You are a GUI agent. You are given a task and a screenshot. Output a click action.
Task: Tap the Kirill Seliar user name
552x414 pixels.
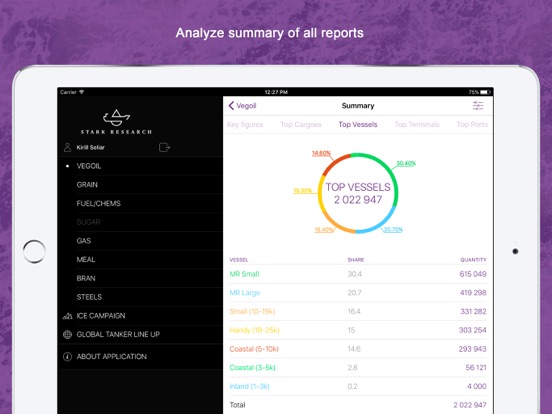[x=90, y=148]
